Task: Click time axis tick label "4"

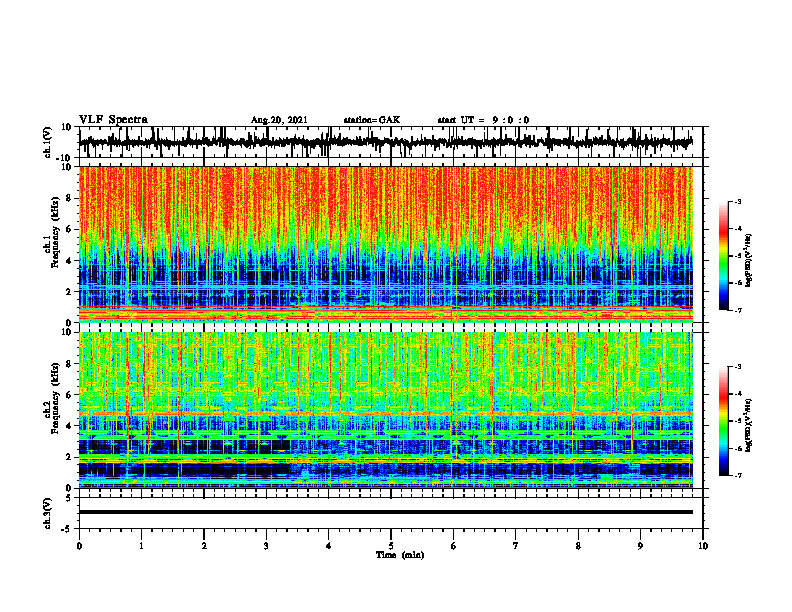Action: click(x=329, y=546)
